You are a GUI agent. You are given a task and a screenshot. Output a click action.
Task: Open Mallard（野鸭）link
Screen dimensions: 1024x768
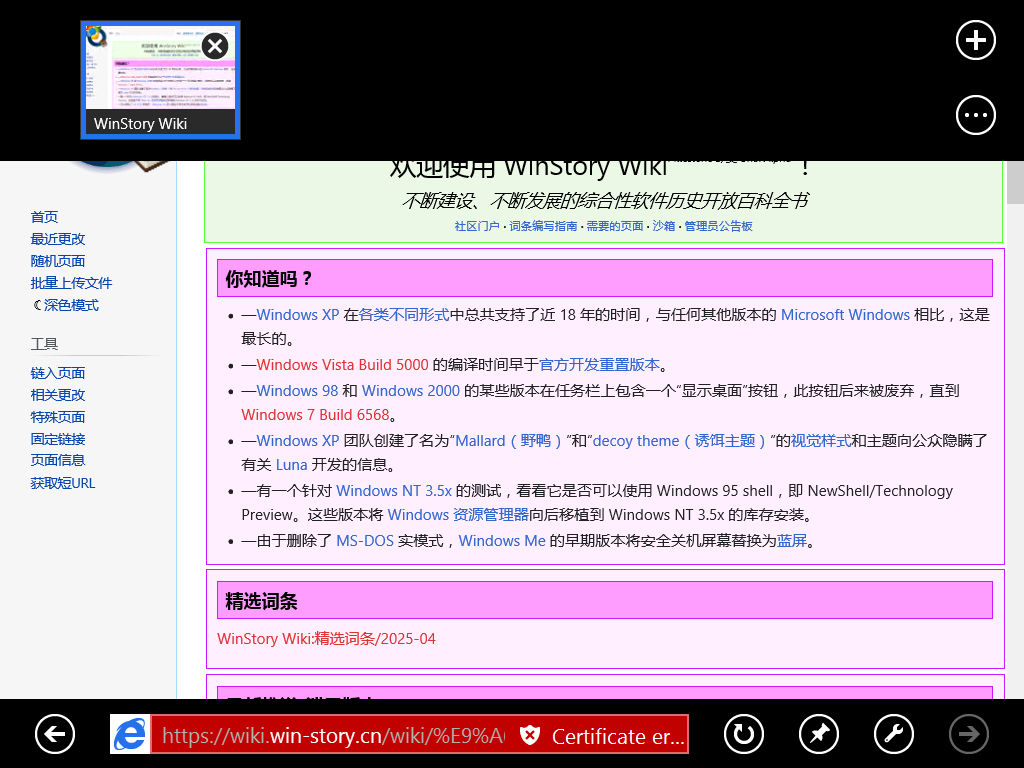click(x=508, y=441)
